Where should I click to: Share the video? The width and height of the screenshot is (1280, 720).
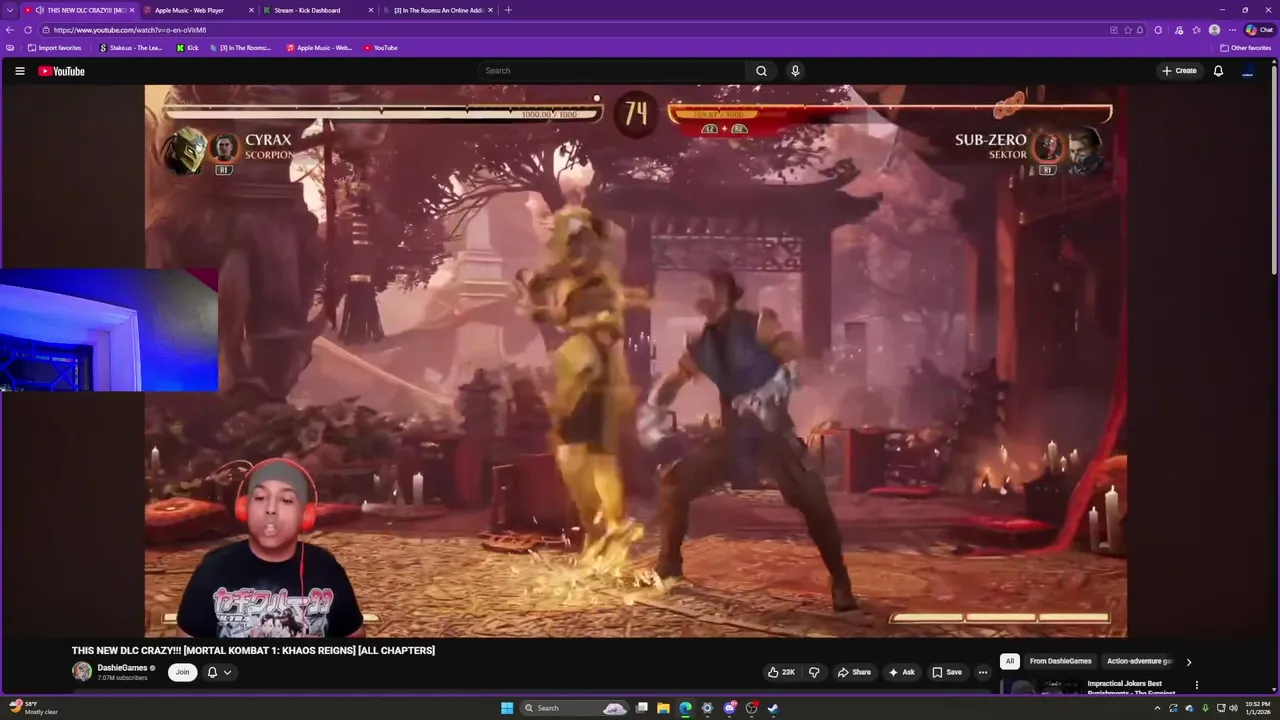(854, 672)
